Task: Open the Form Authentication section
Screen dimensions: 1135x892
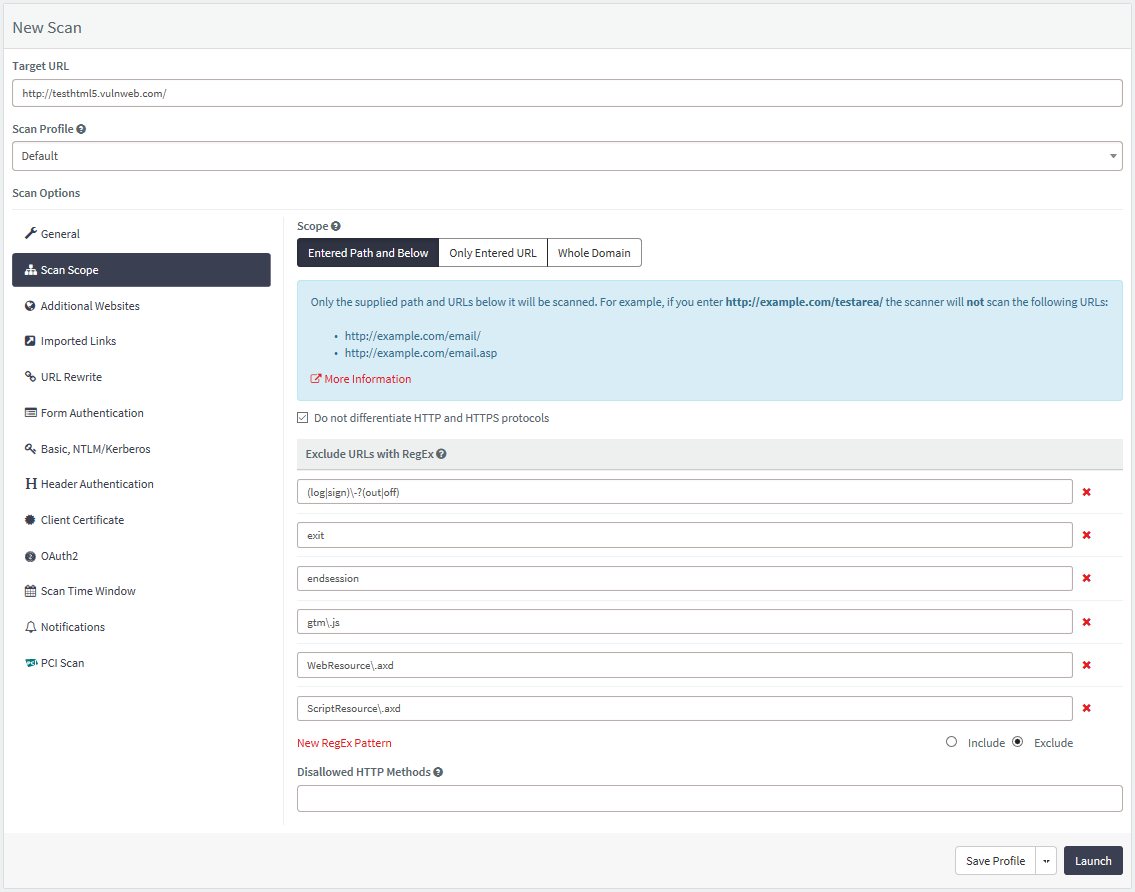Action: [x=92, y=413]
